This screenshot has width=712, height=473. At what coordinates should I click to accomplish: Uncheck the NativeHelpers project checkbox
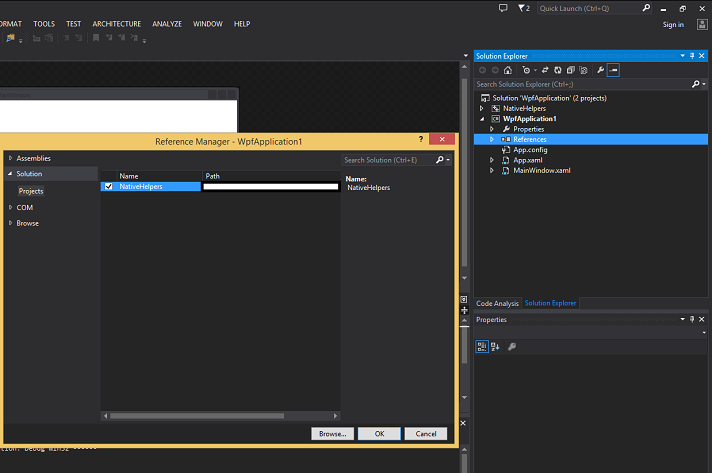[109, 186]
